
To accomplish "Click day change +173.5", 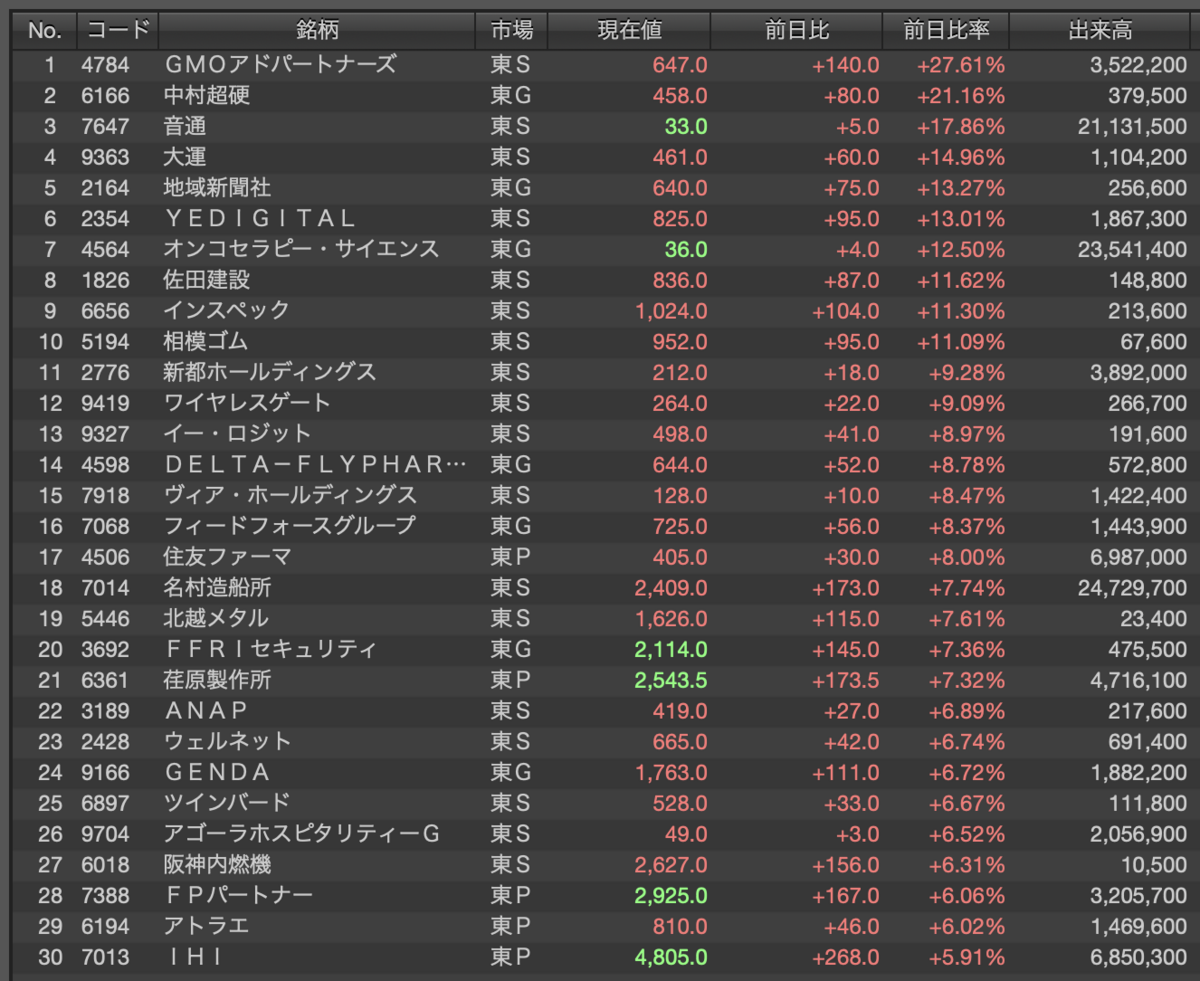I will pos(846,680).
